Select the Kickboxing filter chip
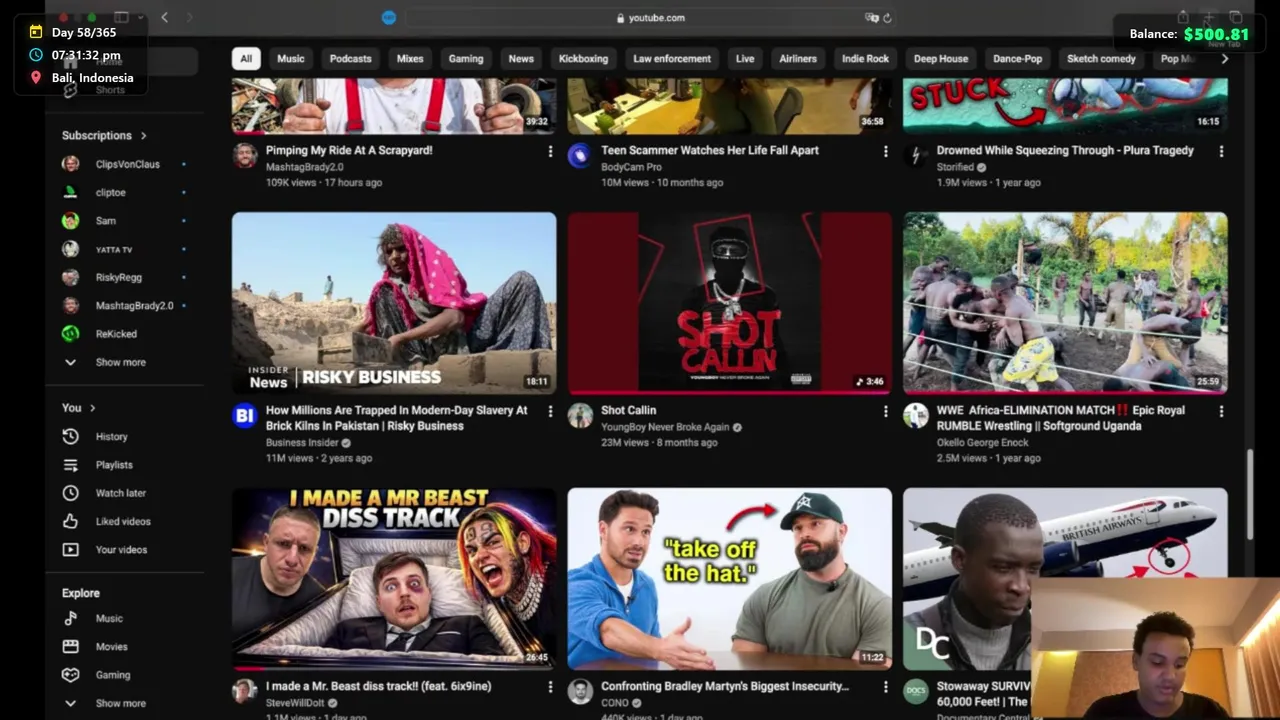The height and width of the screenshot is (720, 1280). point(583,59)
